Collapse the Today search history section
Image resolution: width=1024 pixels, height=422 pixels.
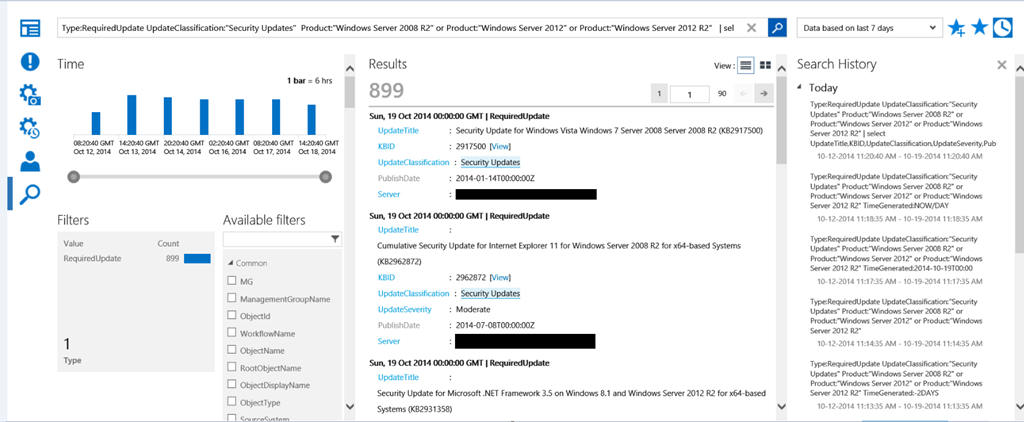[x=801, y=88]
